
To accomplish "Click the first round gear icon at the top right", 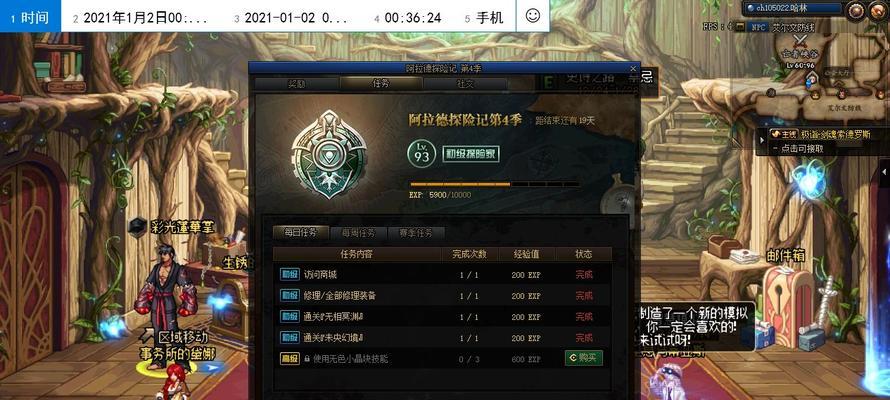I will click(x=856, y=9).
